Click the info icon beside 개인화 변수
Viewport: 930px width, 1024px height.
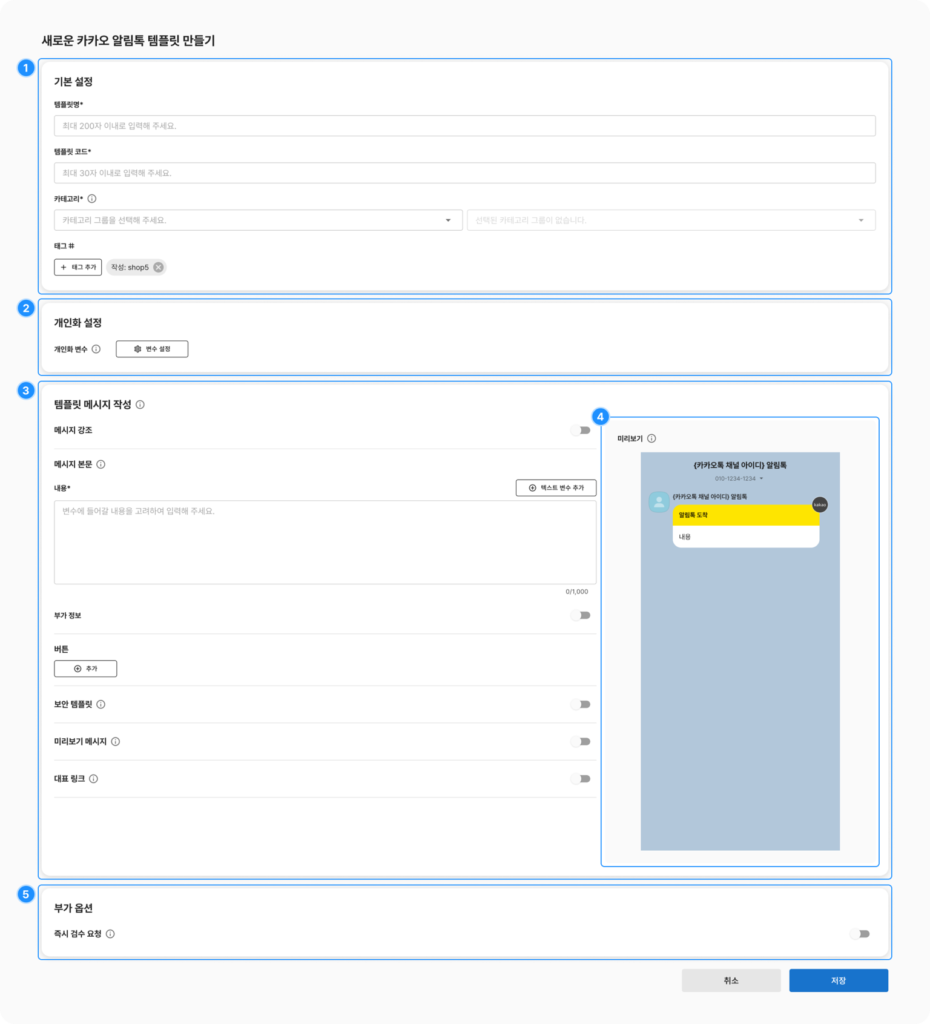[x=96, y=349]
